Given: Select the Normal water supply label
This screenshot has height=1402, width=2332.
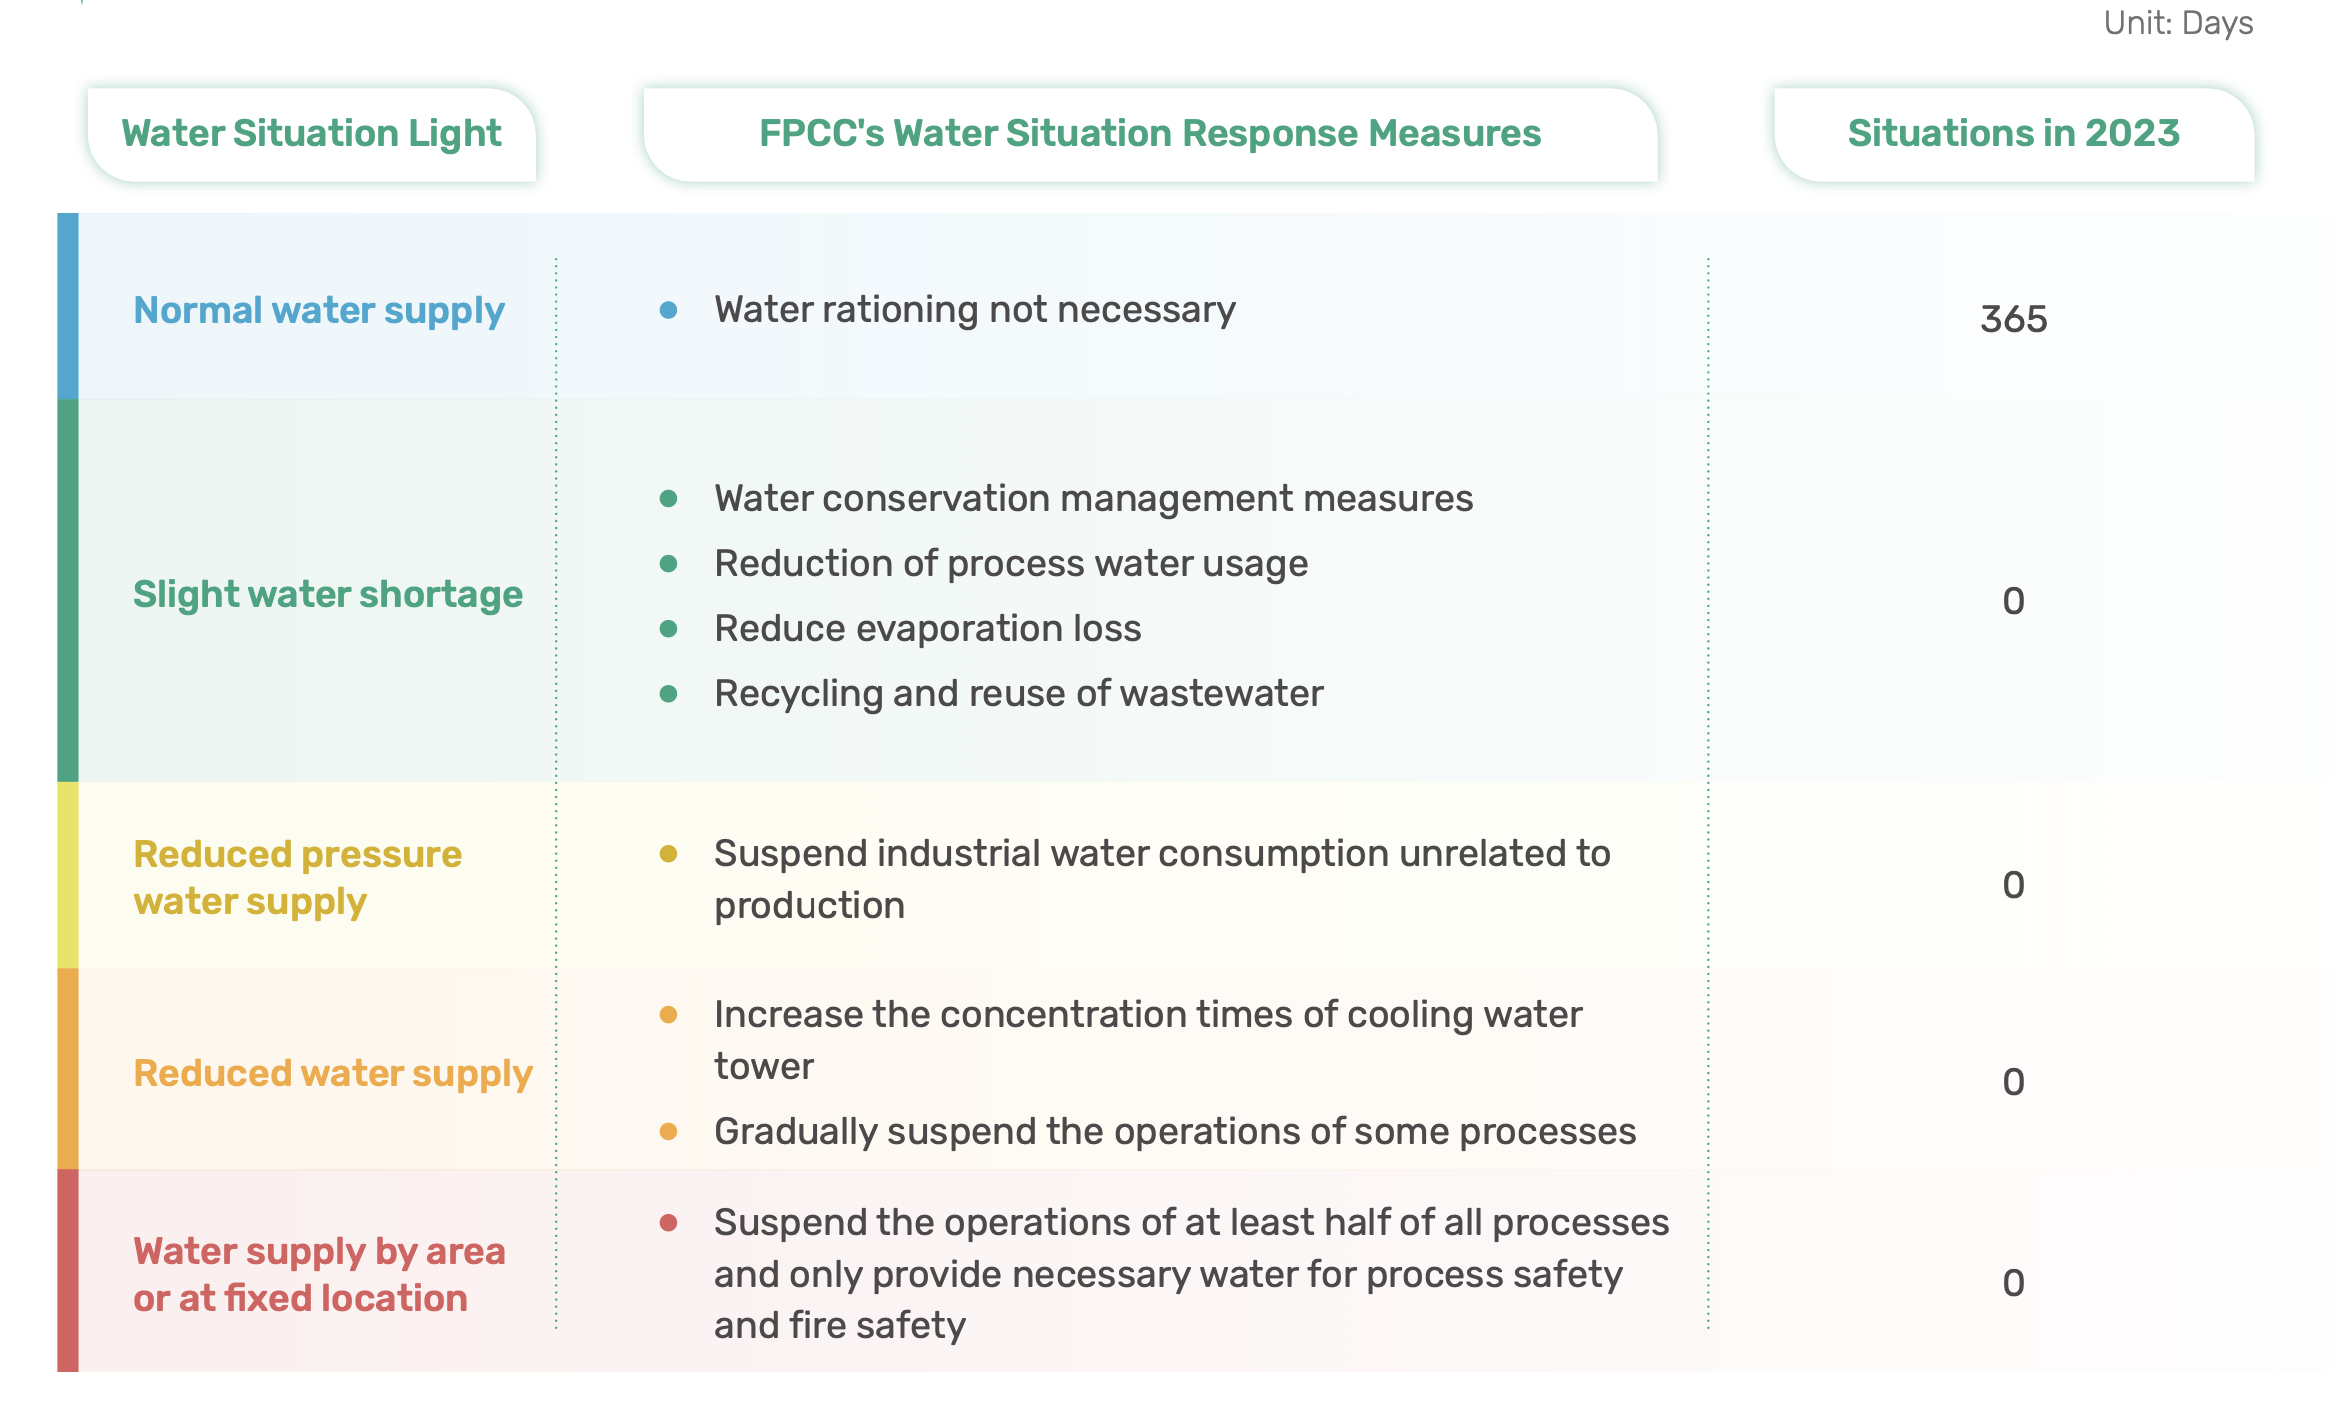Looking at the screenshot, I should (x=319, y=310).
